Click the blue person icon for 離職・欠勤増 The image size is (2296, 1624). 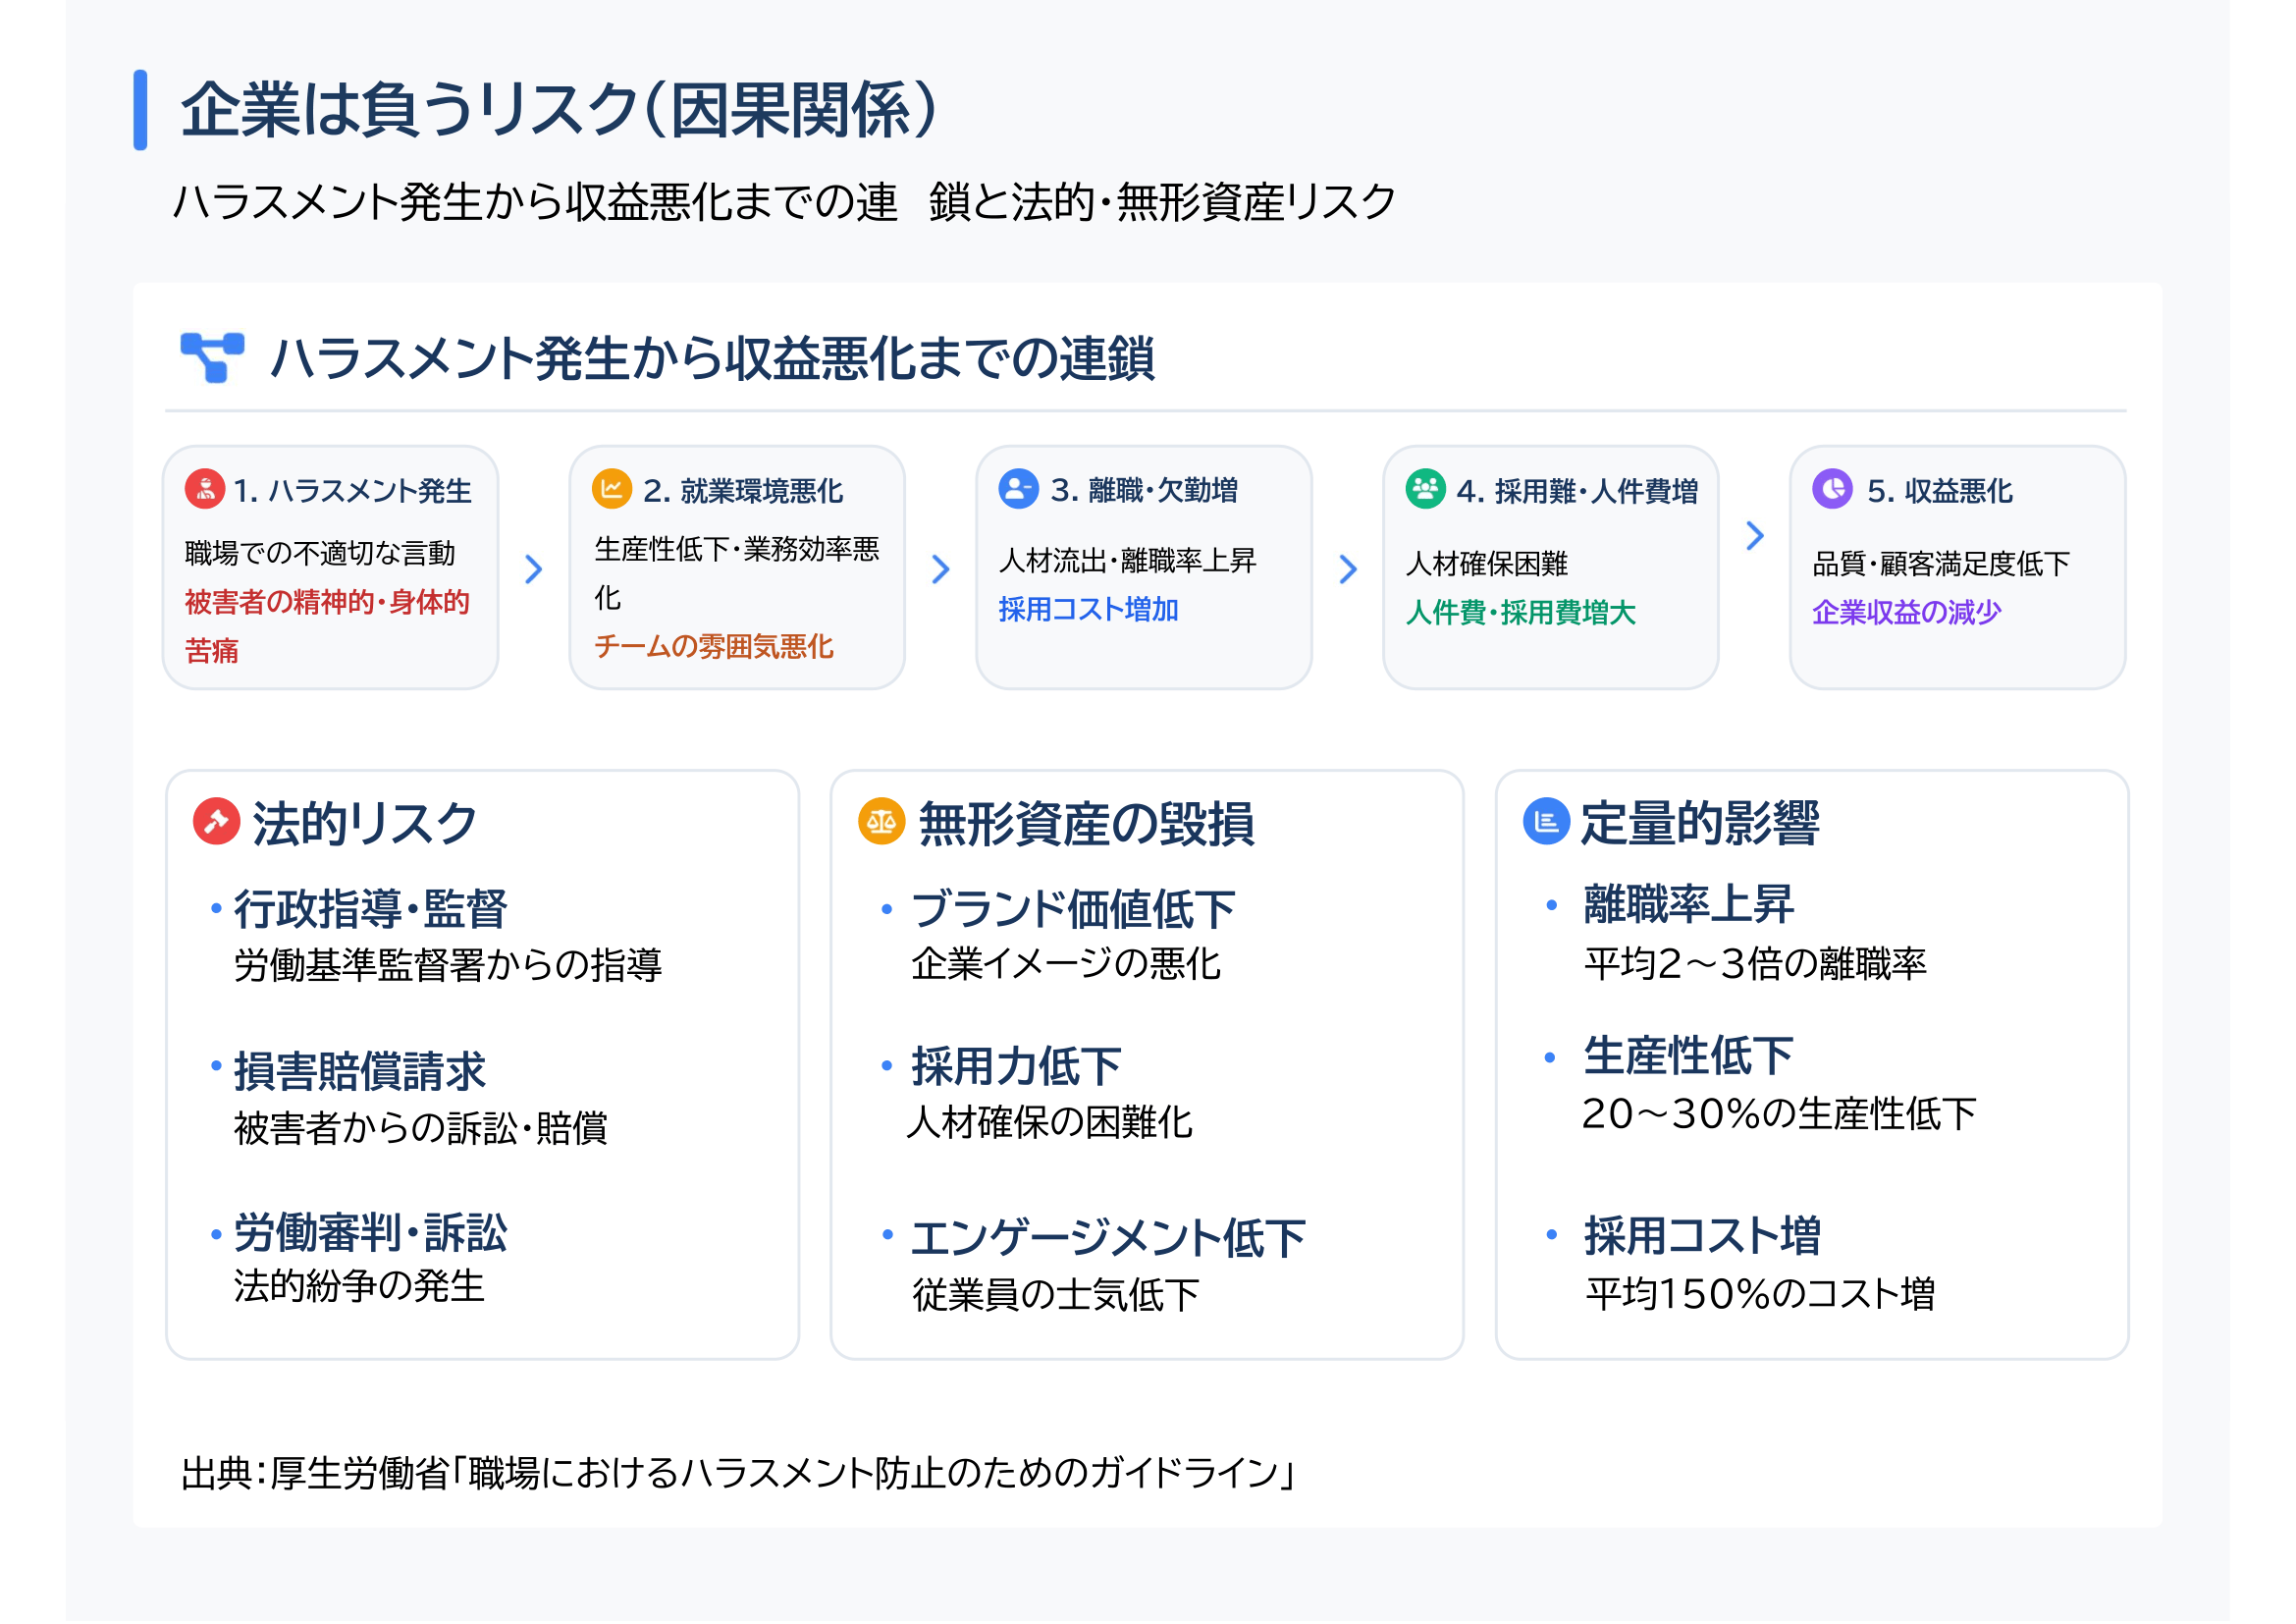[x=1019, y=490]
